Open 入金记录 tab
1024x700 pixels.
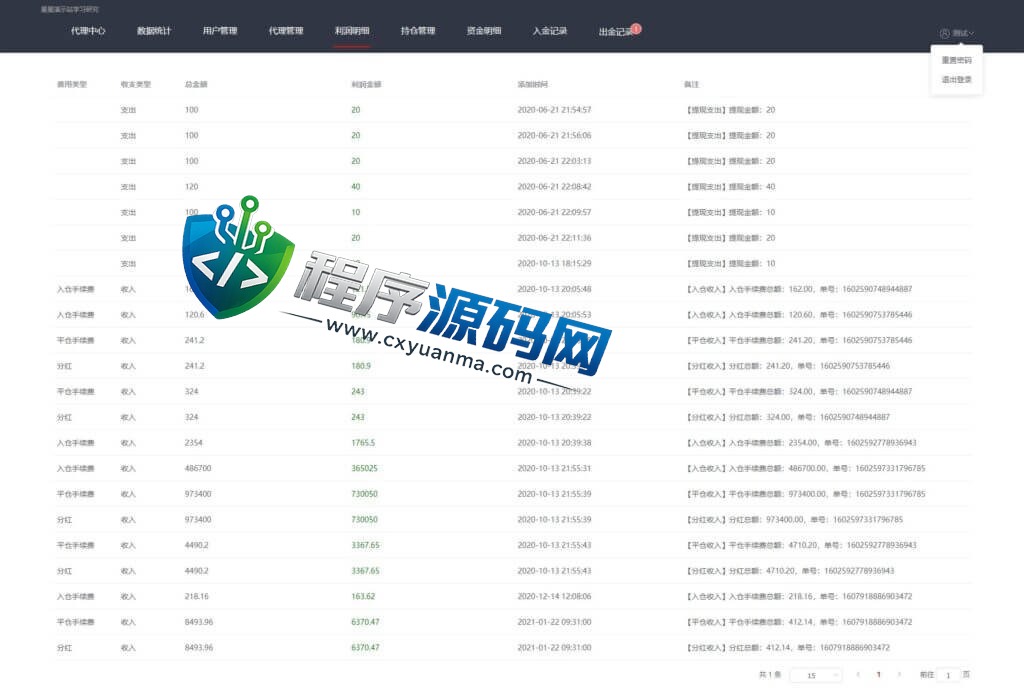(550, 31)
